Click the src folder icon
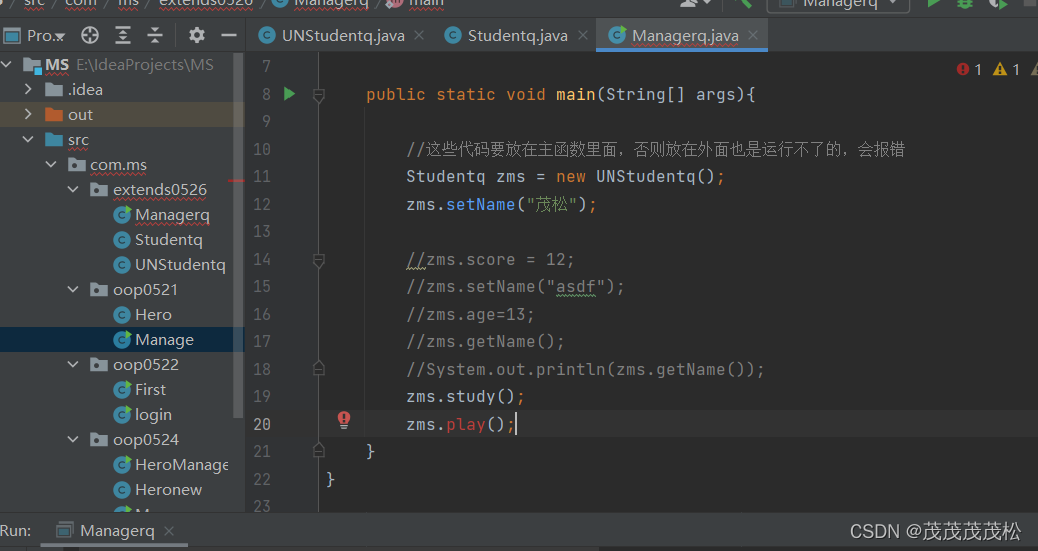 click(54, 140)
